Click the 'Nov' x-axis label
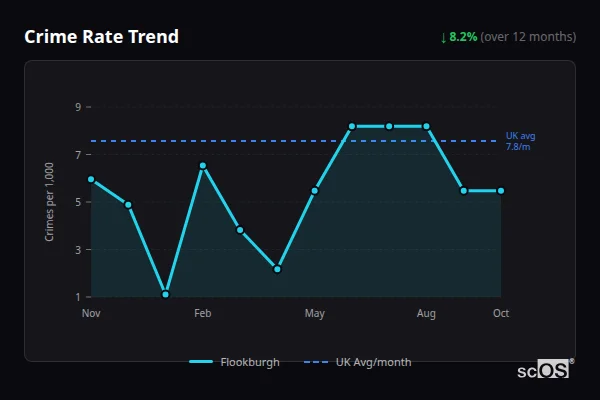 coord(91,313)
